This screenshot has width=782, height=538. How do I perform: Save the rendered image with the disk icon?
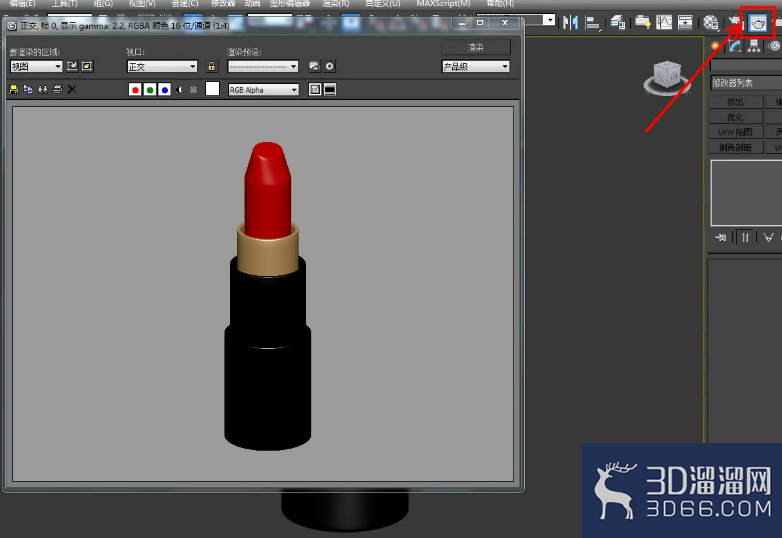click(x=14, y=89)
